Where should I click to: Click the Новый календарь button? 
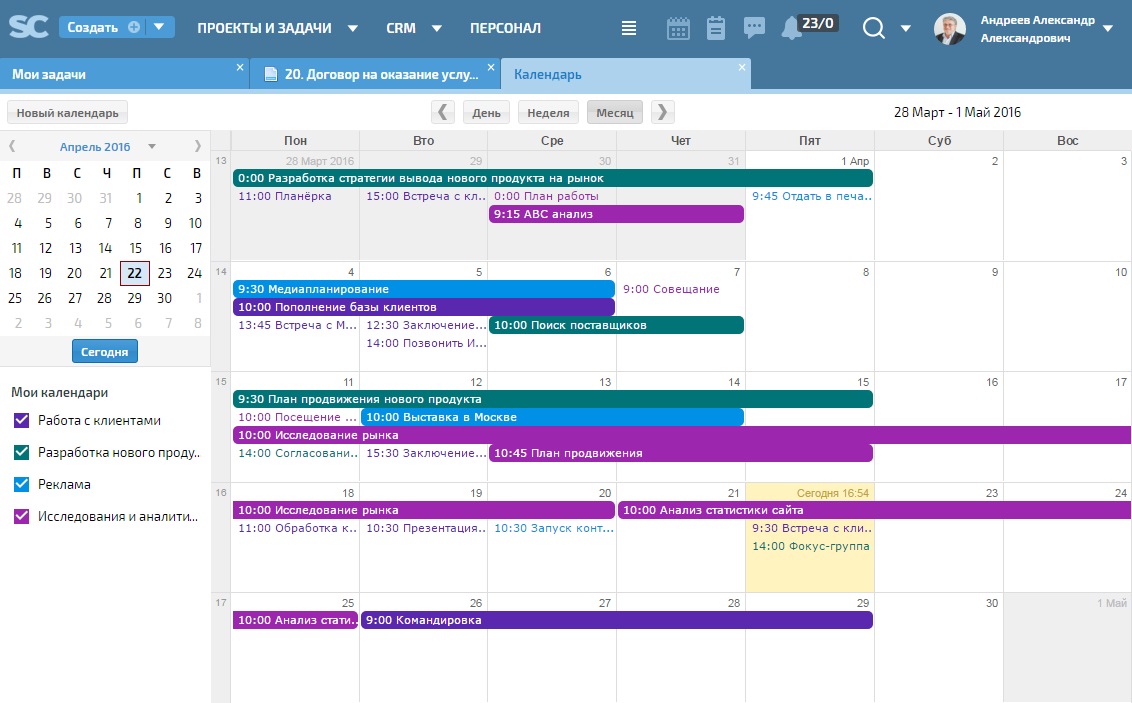pyautogui.click(x=68, y=113)
